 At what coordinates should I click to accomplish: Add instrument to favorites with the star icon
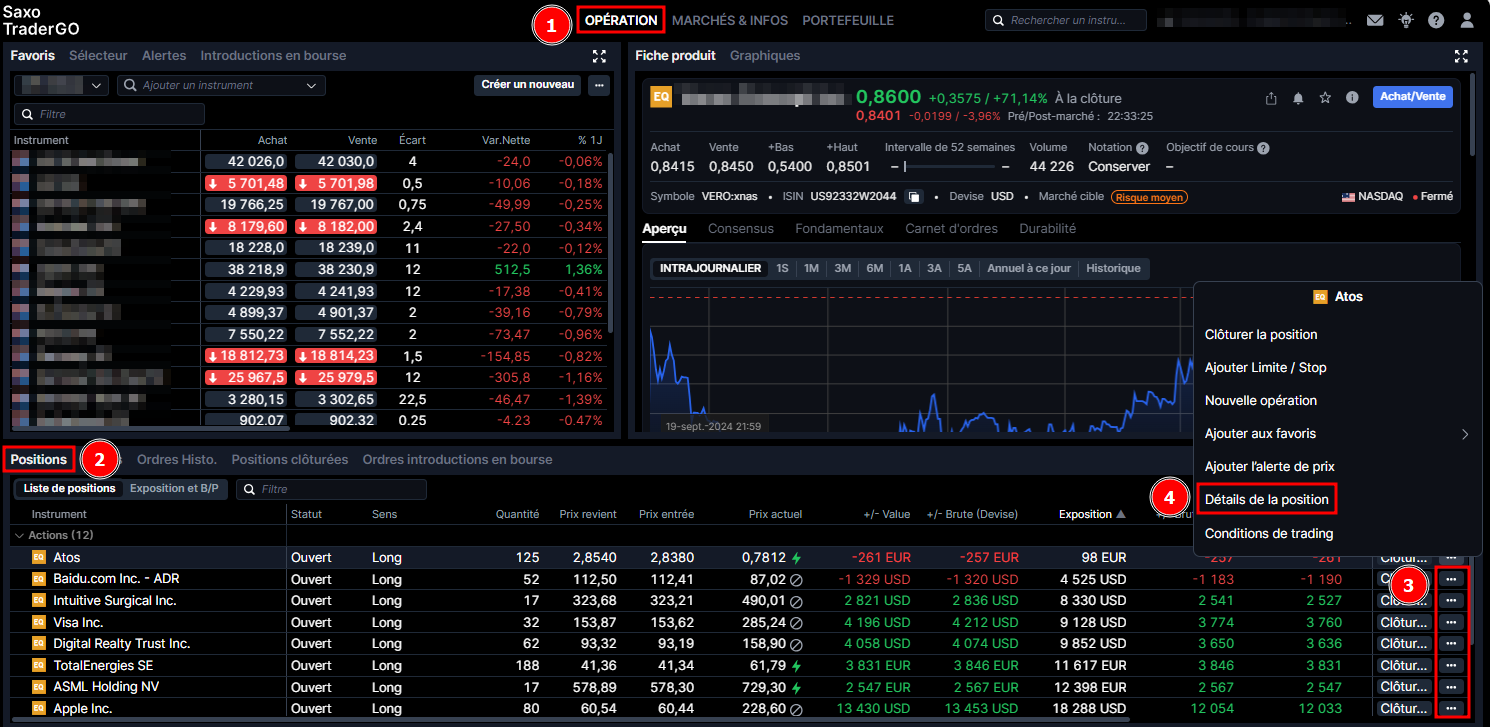(x=1325, y=98)
